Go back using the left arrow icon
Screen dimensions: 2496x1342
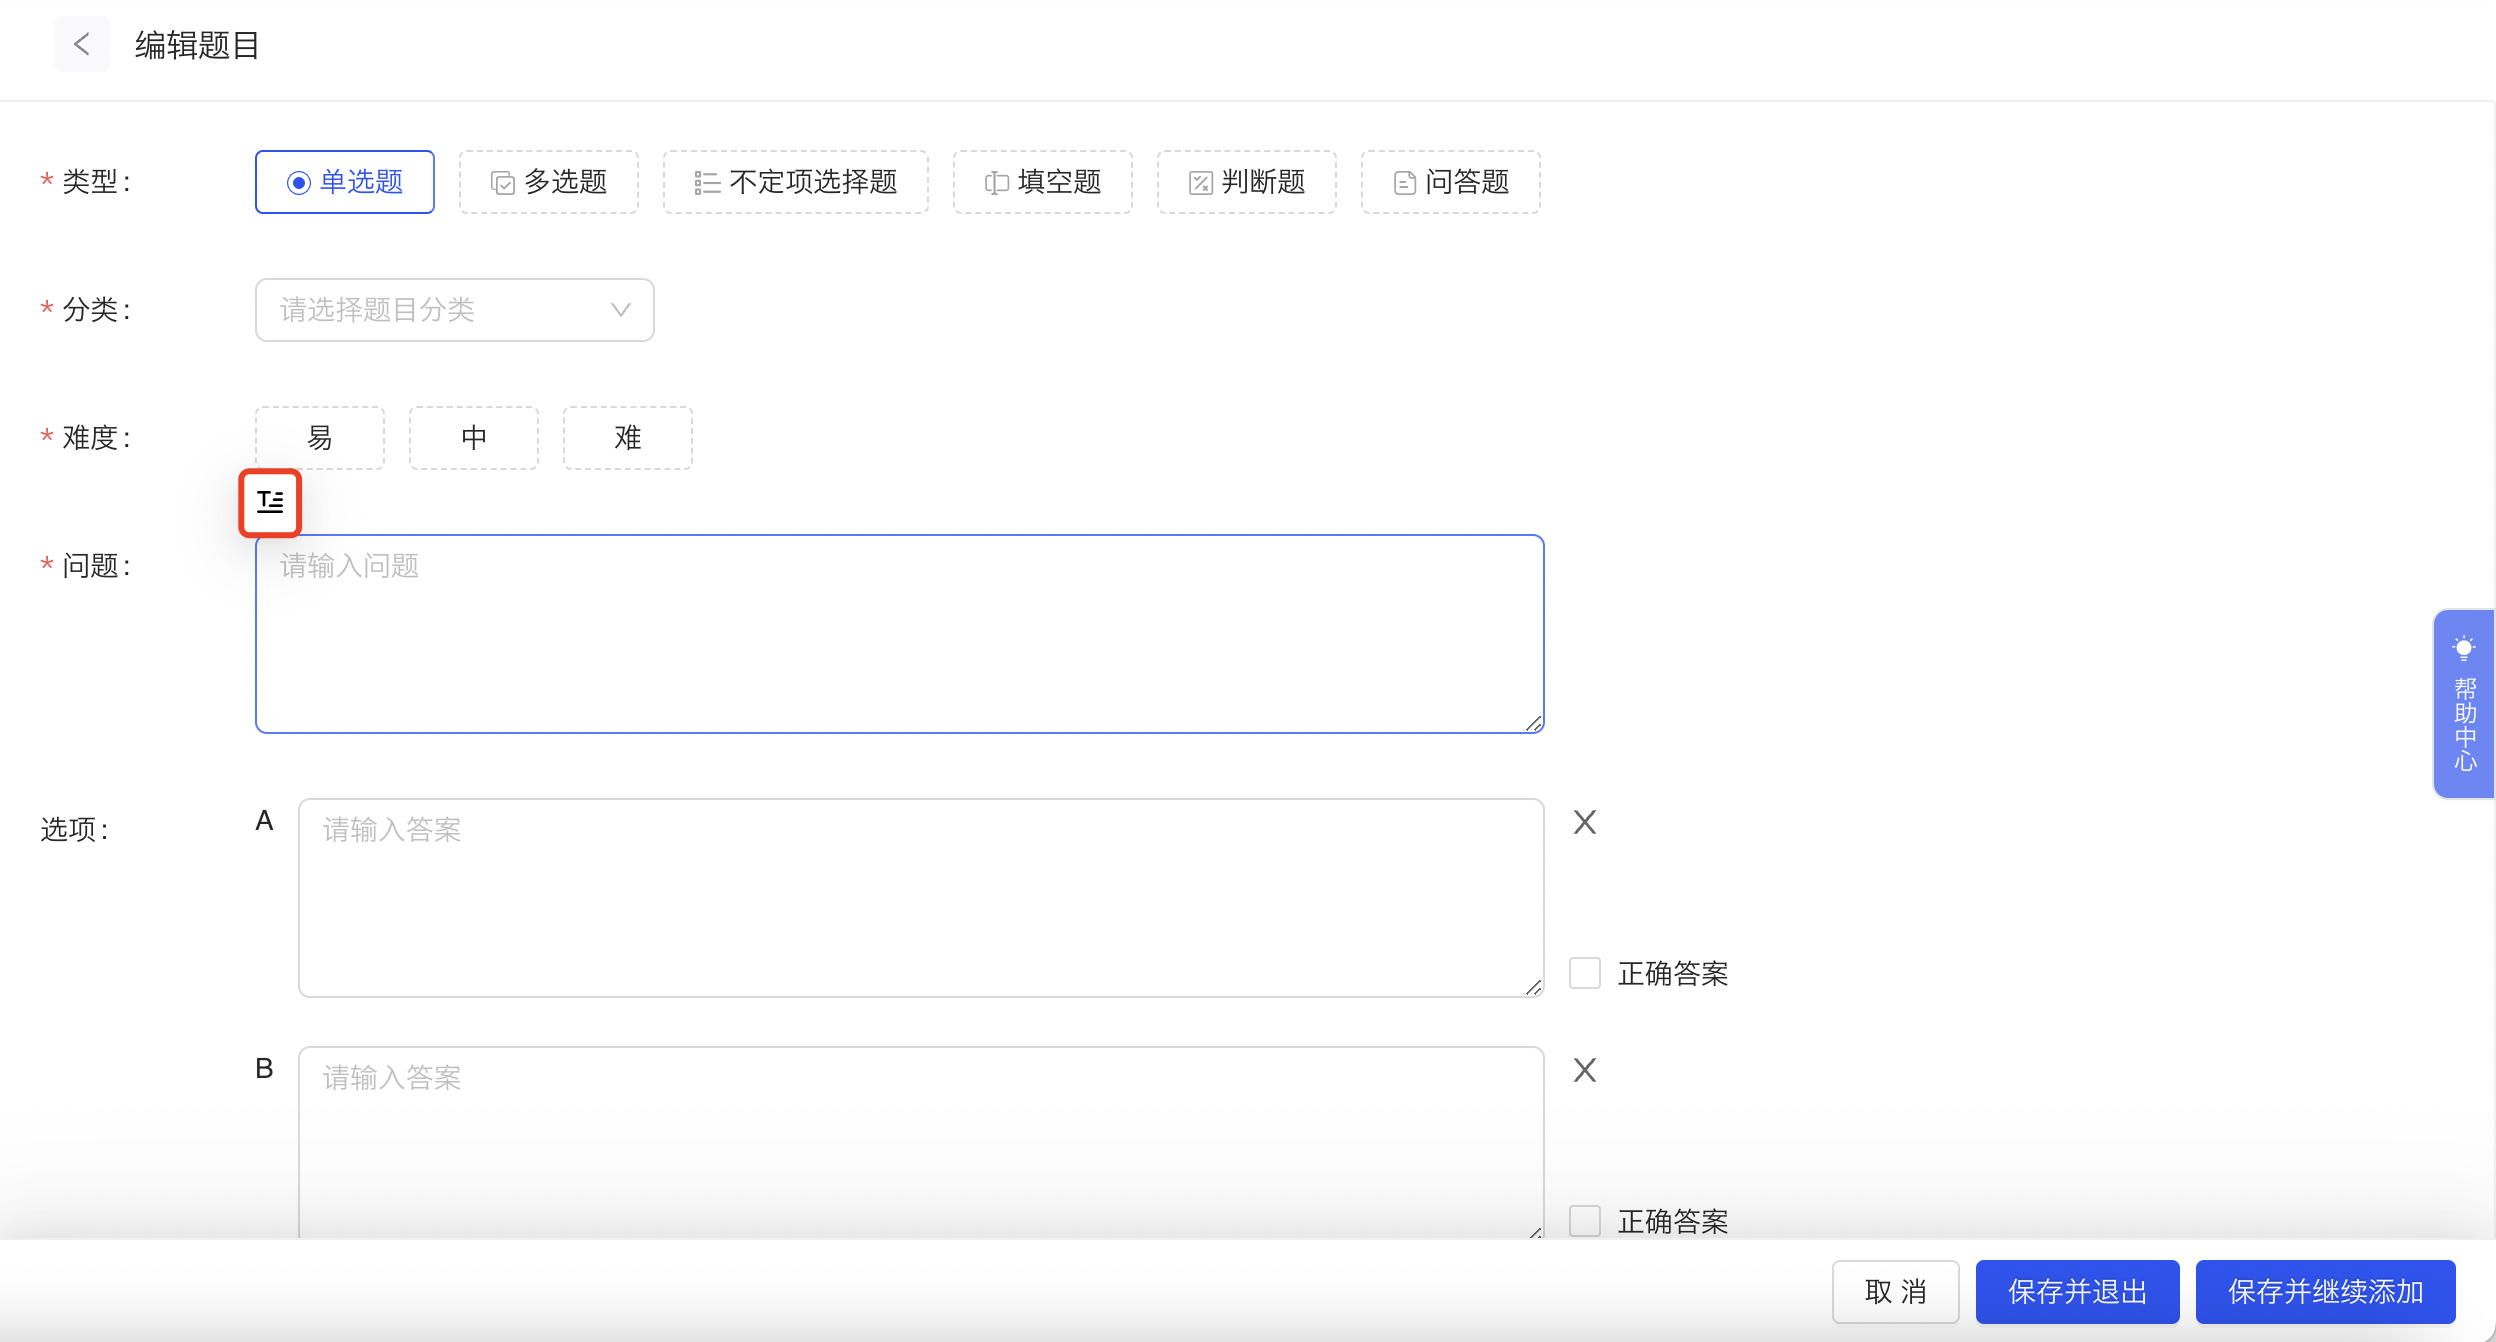[x=82, y=44]
